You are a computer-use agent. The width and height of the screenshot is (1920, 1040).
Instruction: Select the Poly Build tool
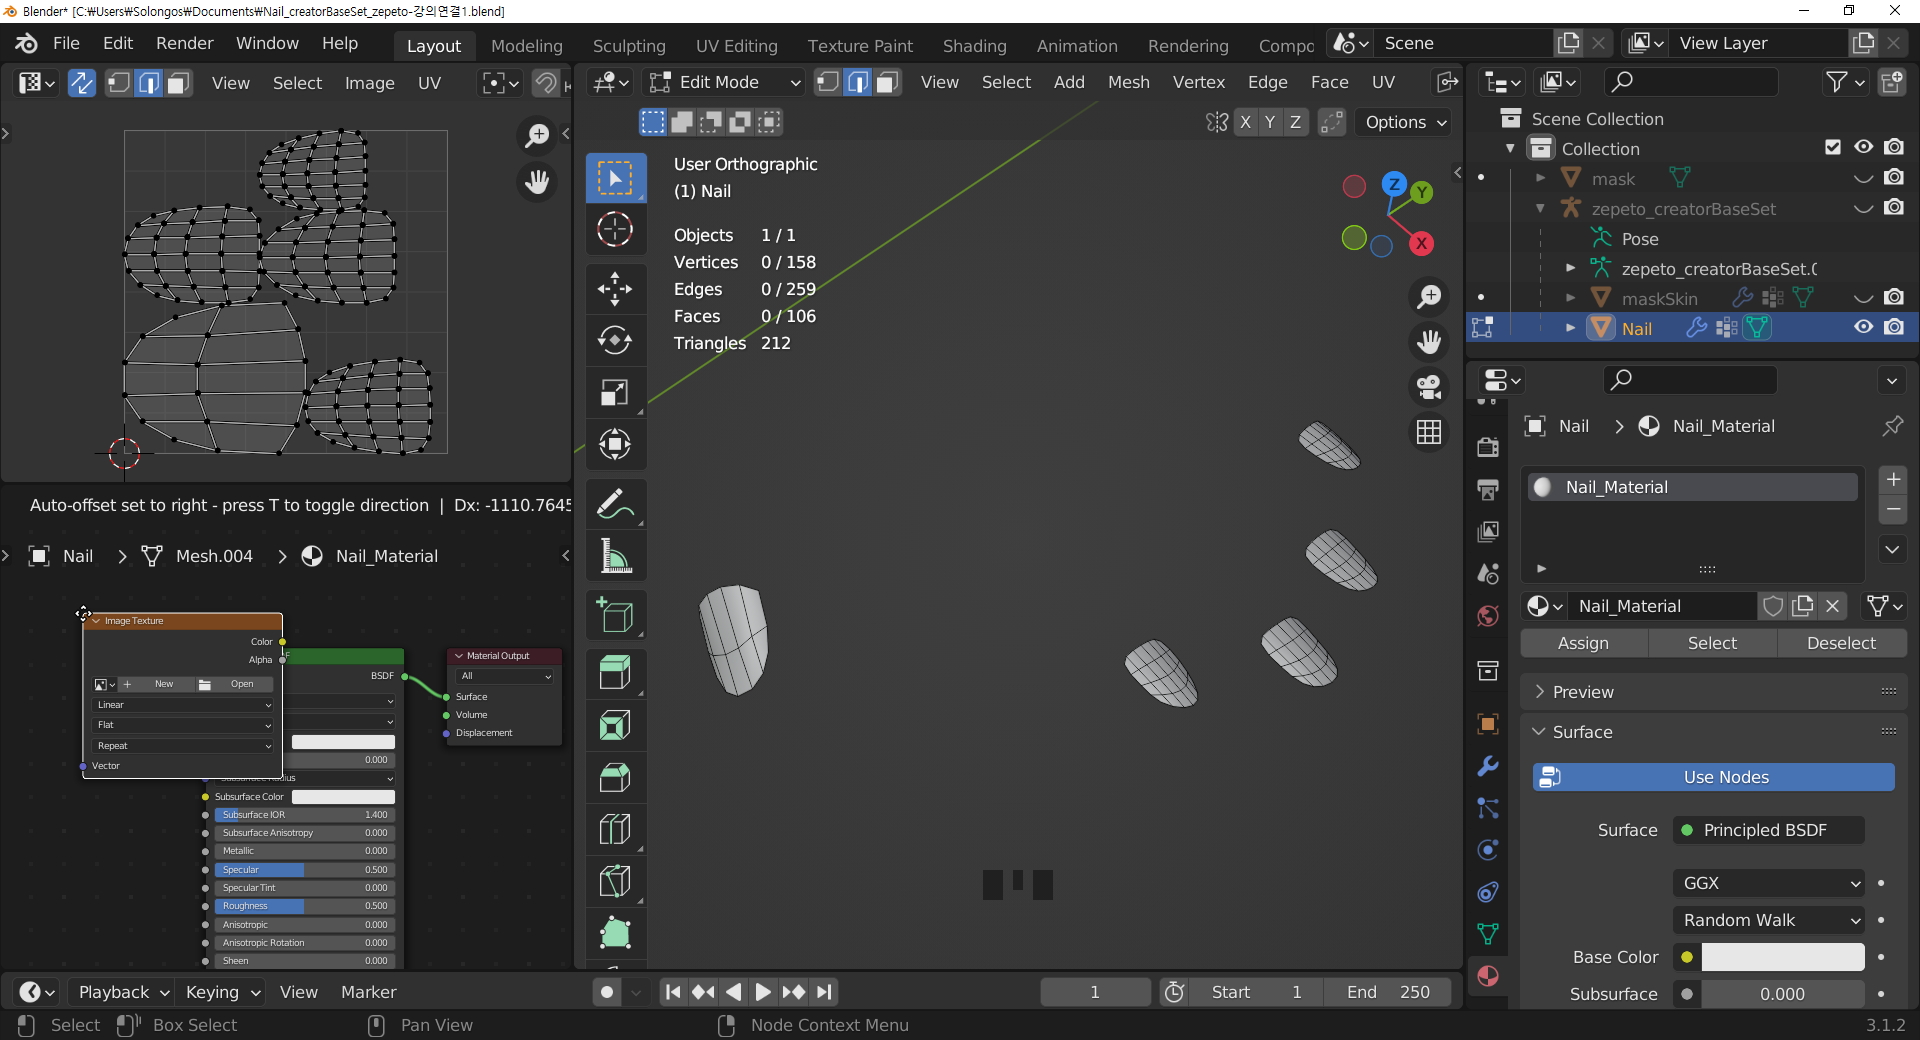point(615,933)
